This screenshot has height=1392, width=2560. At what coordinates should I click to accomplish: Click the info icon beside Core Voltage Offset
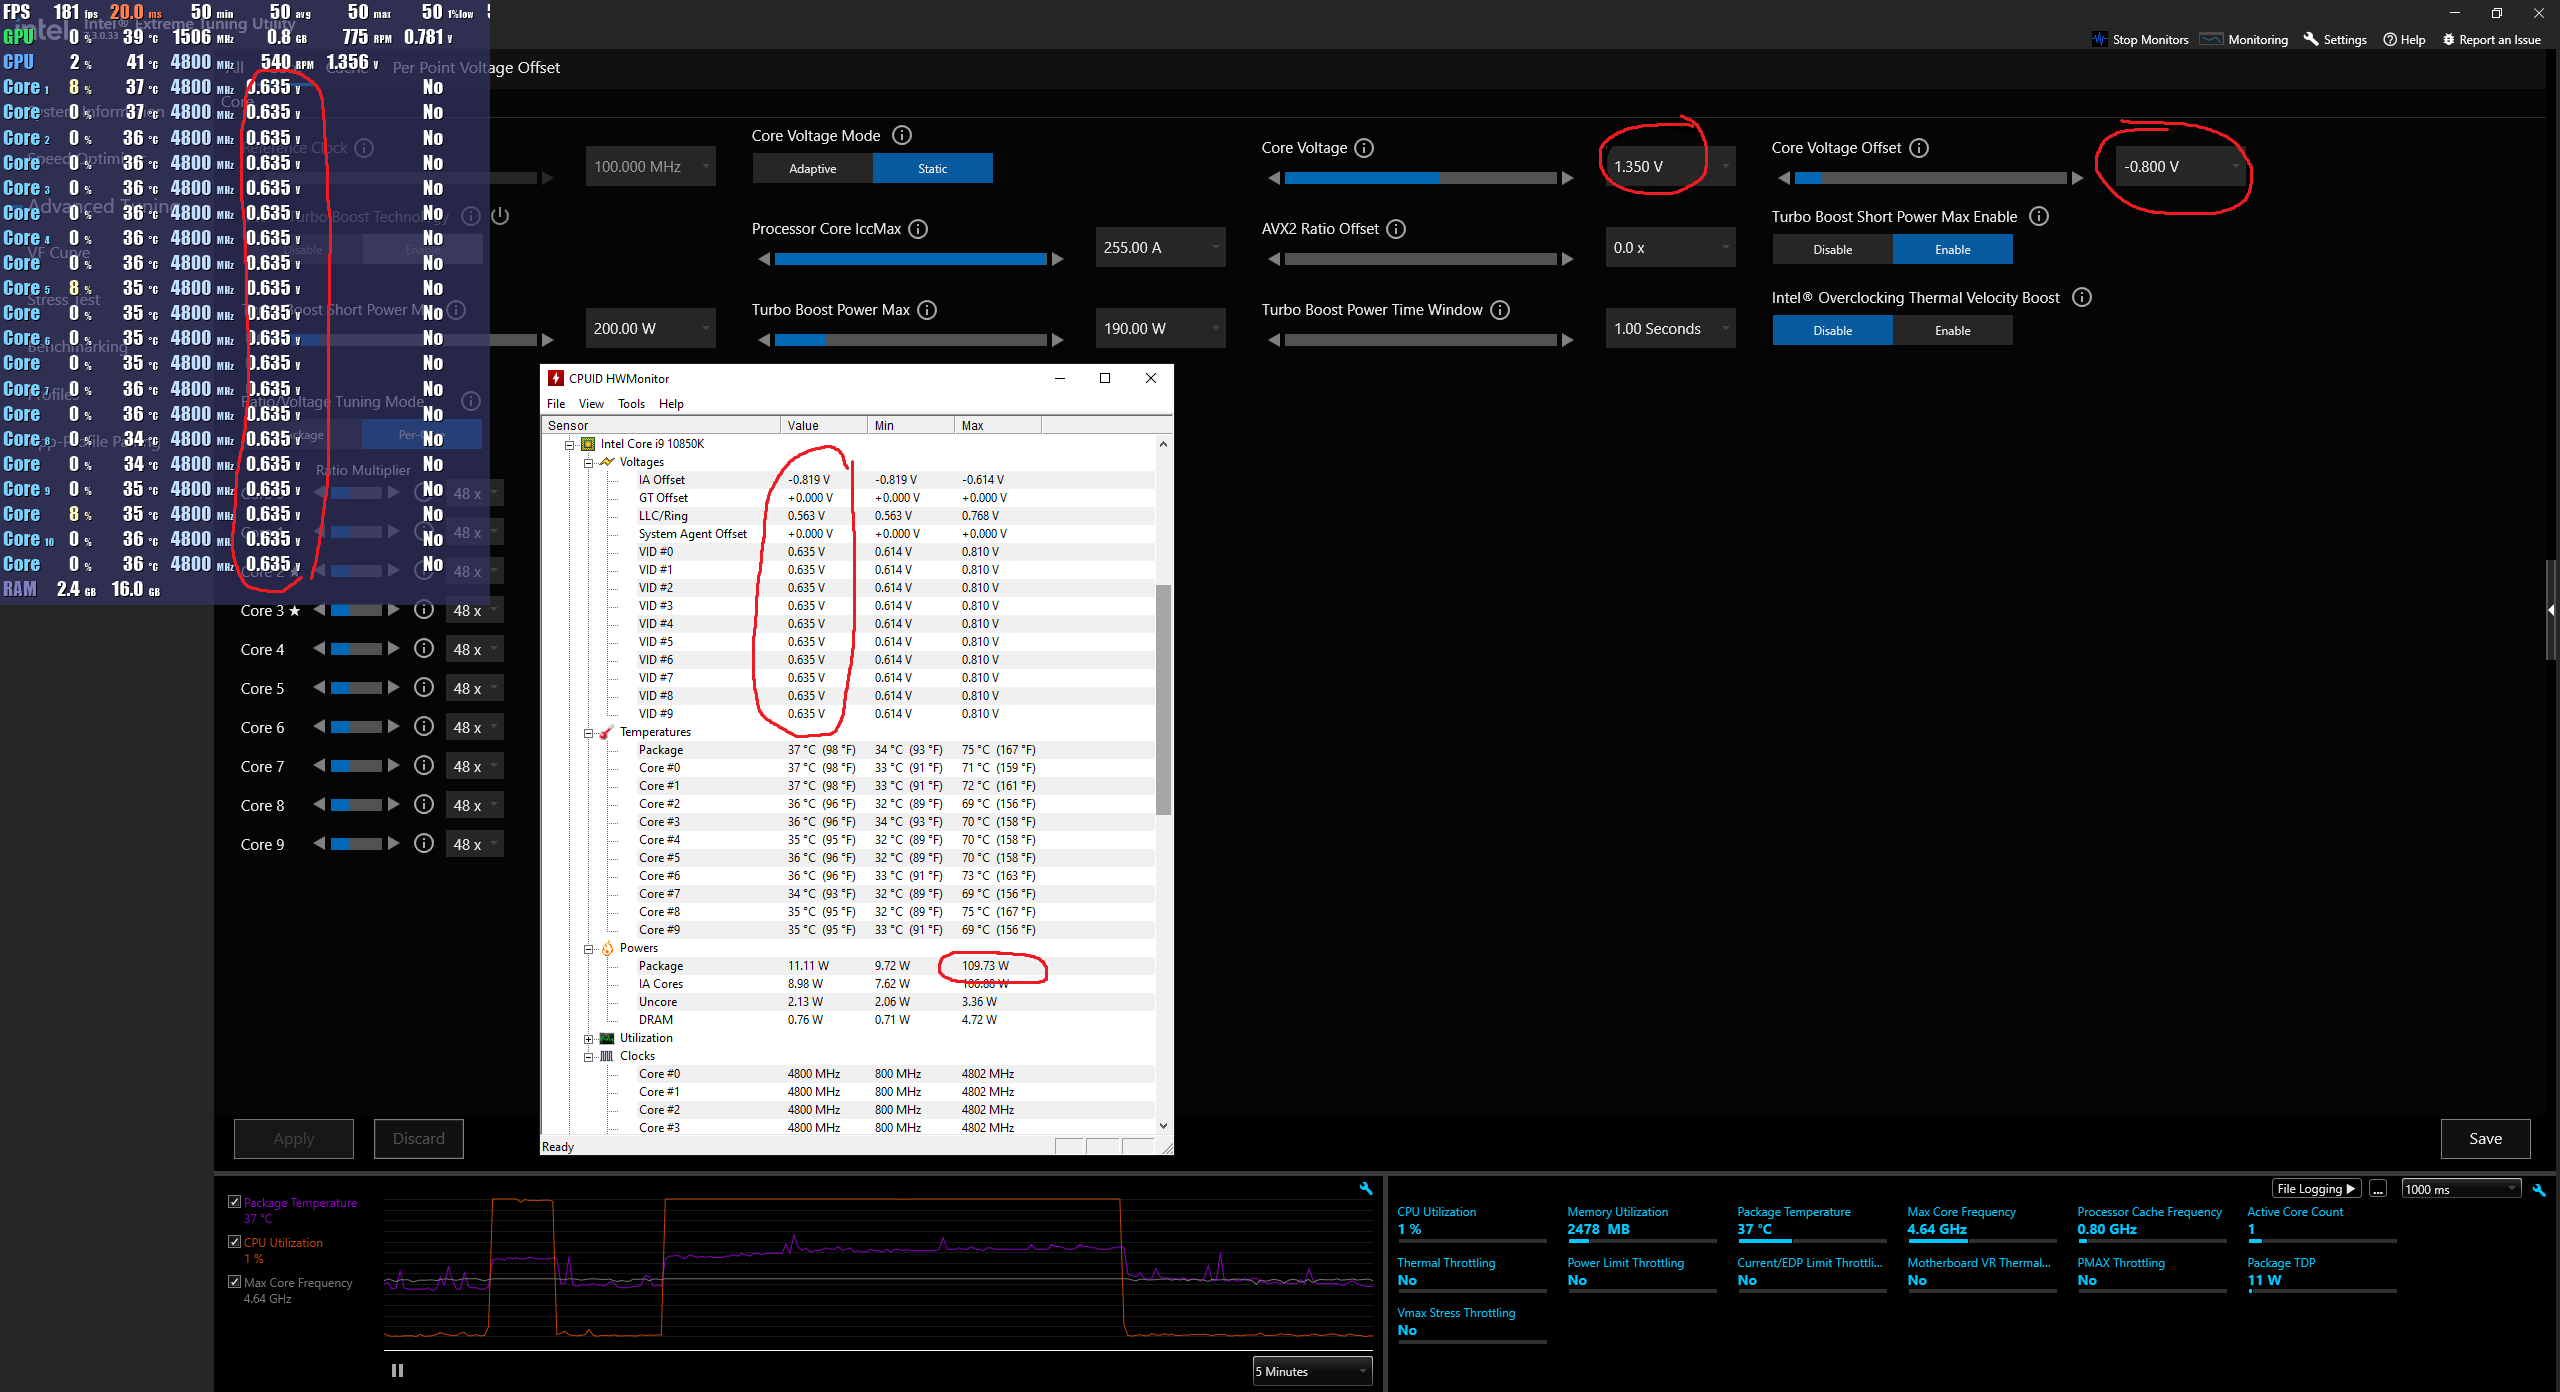point(1918,148)
